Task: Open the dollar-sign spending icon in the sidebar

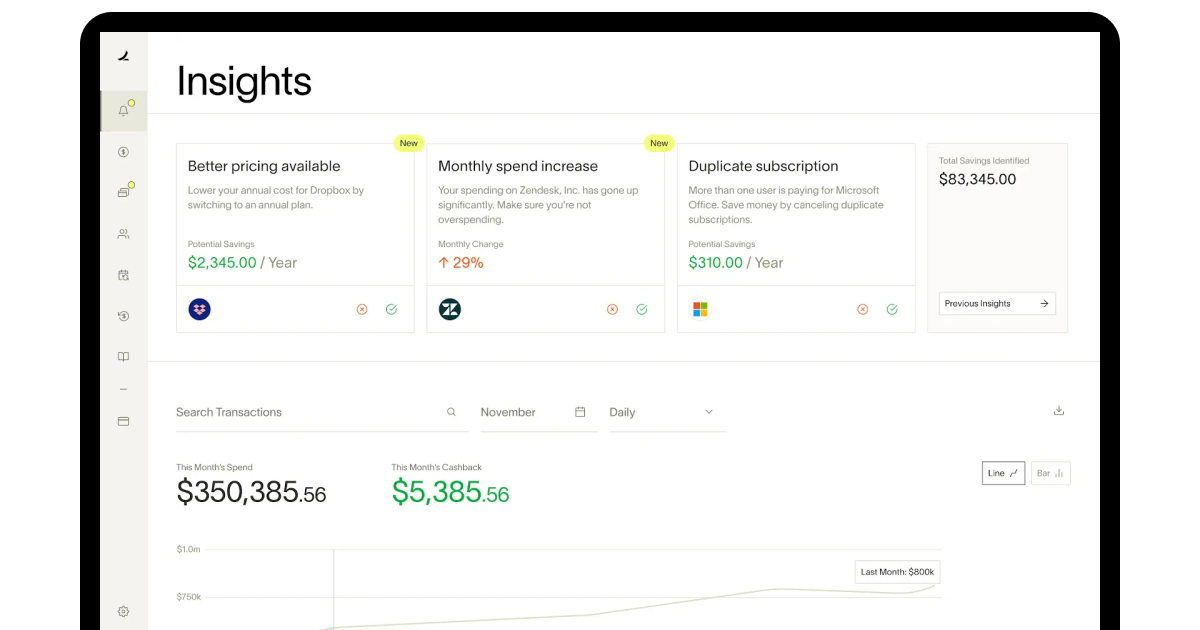Action: pyautogui.click(x=123, y=152)
